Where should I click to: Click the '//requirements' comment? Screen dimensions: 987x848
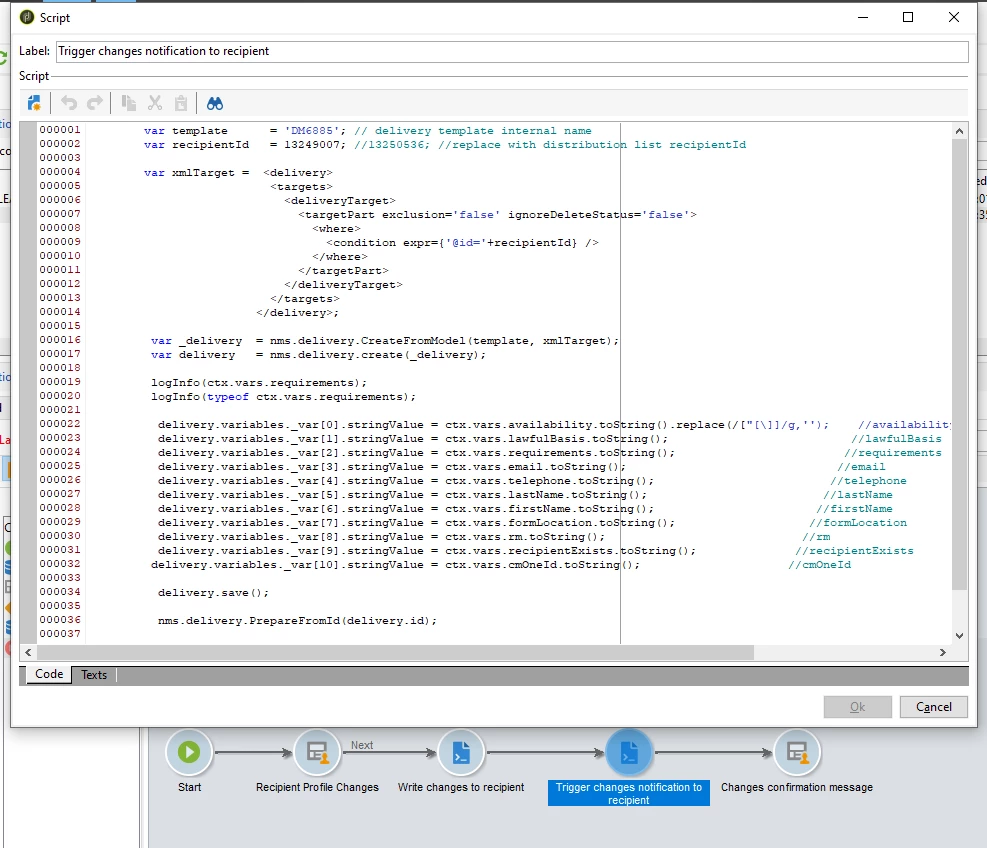click(893, 453)
